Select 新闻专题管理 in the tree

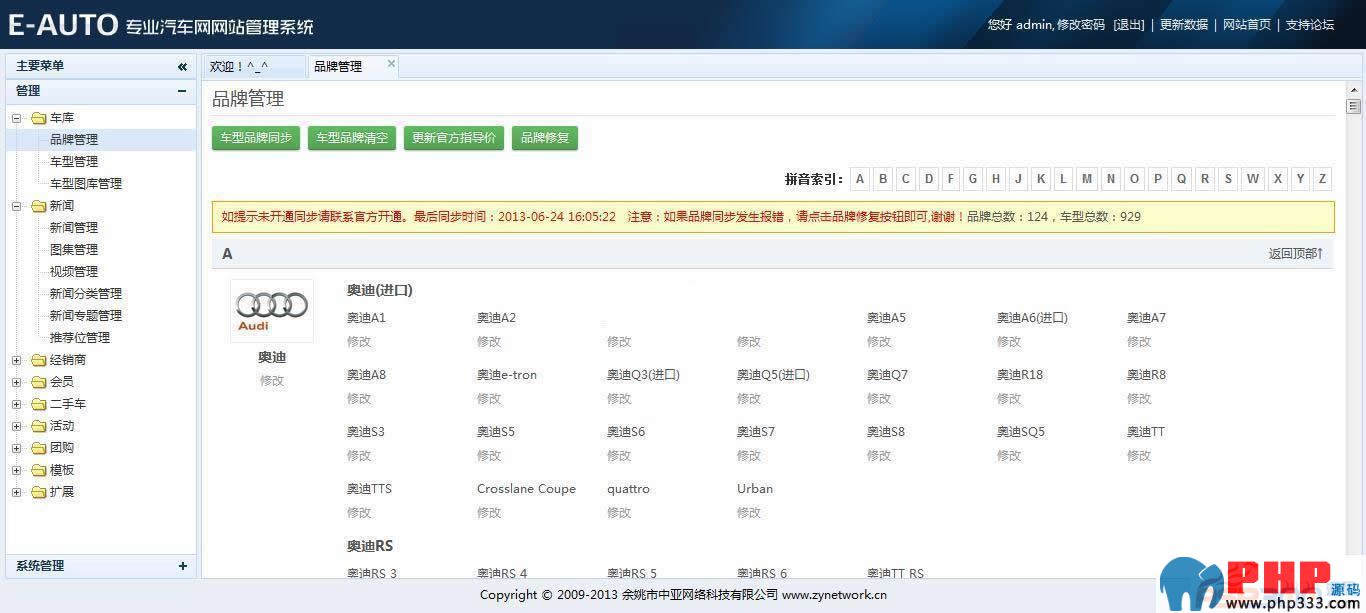point(86,316)
